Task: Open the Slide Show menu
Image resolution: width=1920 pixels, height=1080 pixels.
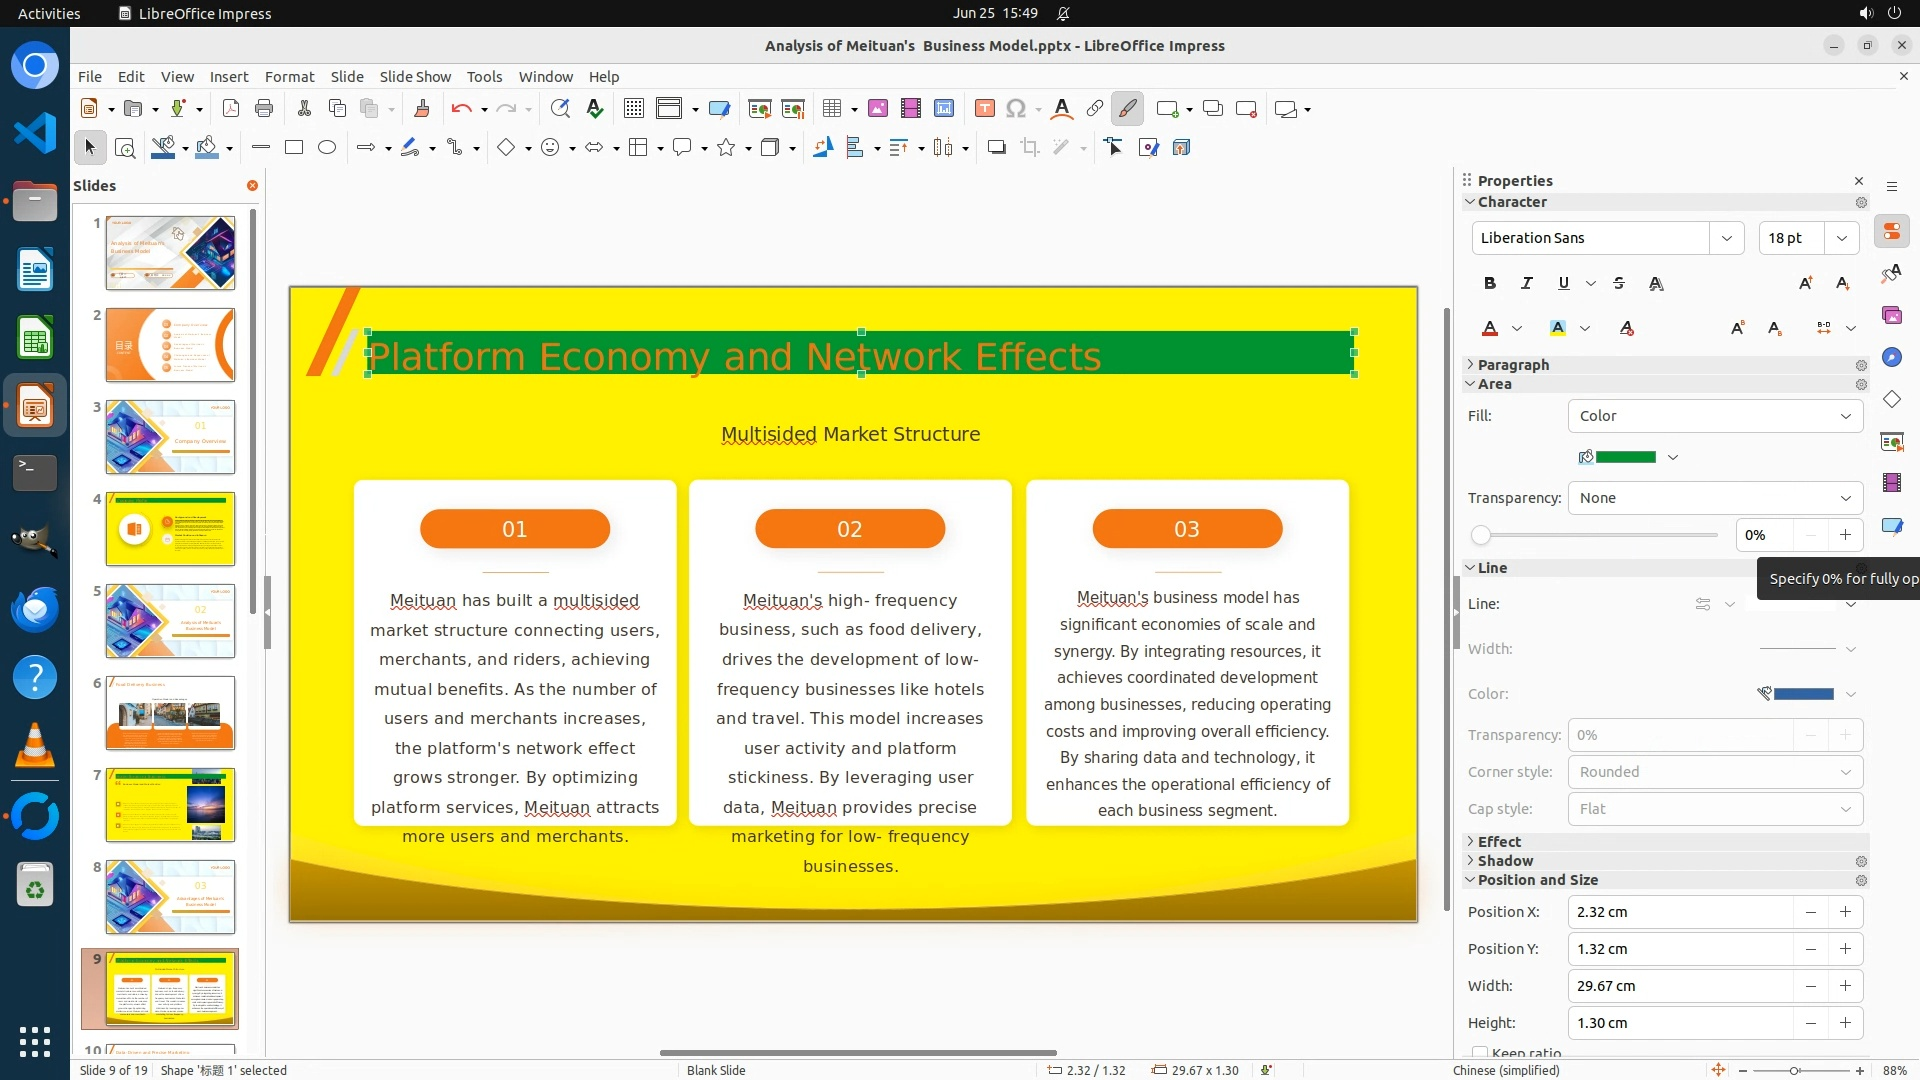Action: (x=415, y=77)
